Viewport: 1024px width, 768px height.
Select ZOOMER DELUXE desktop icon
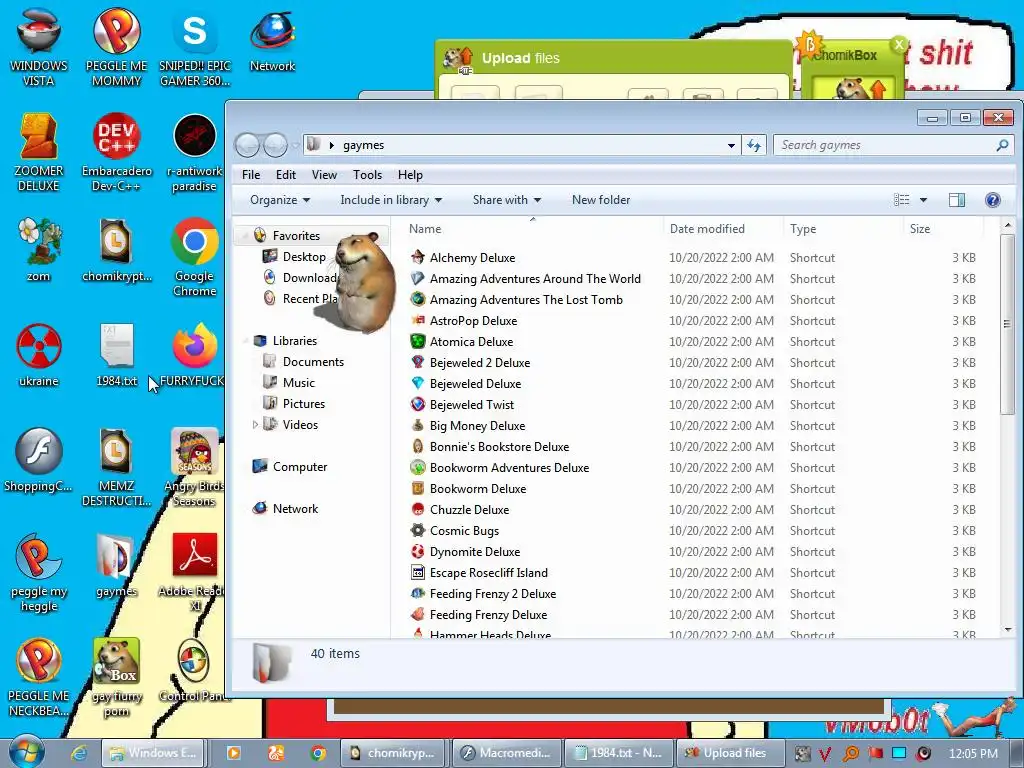[39, 152]
